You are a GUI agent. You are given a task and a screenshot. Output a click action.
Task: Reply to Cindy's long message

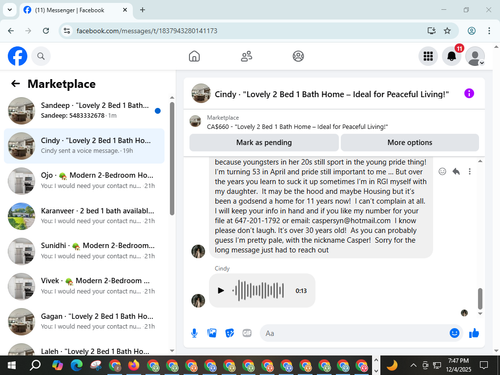pos(456,171)
